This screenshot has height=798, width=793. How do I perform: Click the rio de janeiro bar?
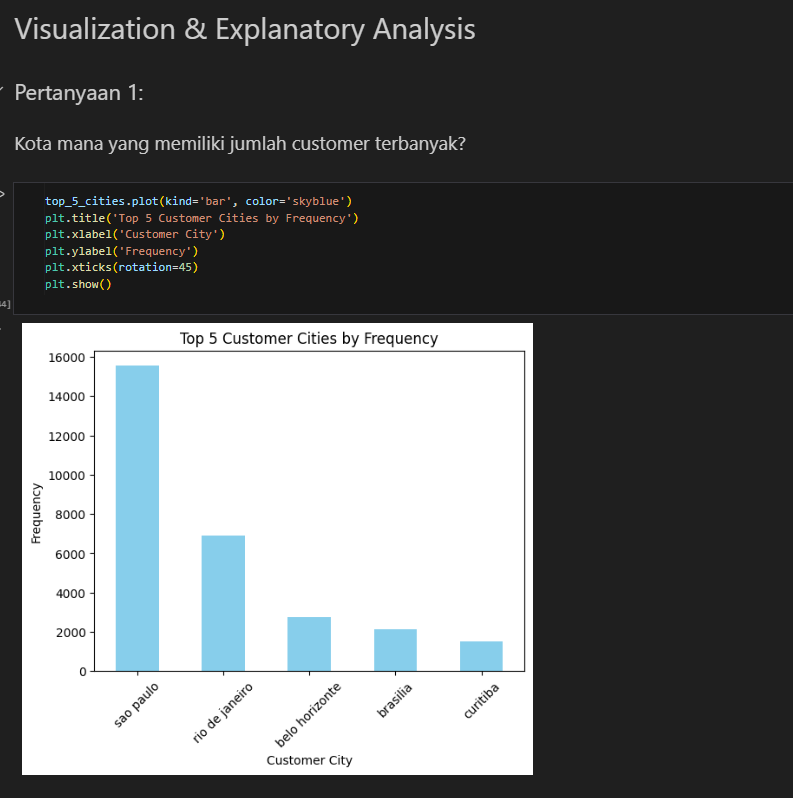pos(223,603)
